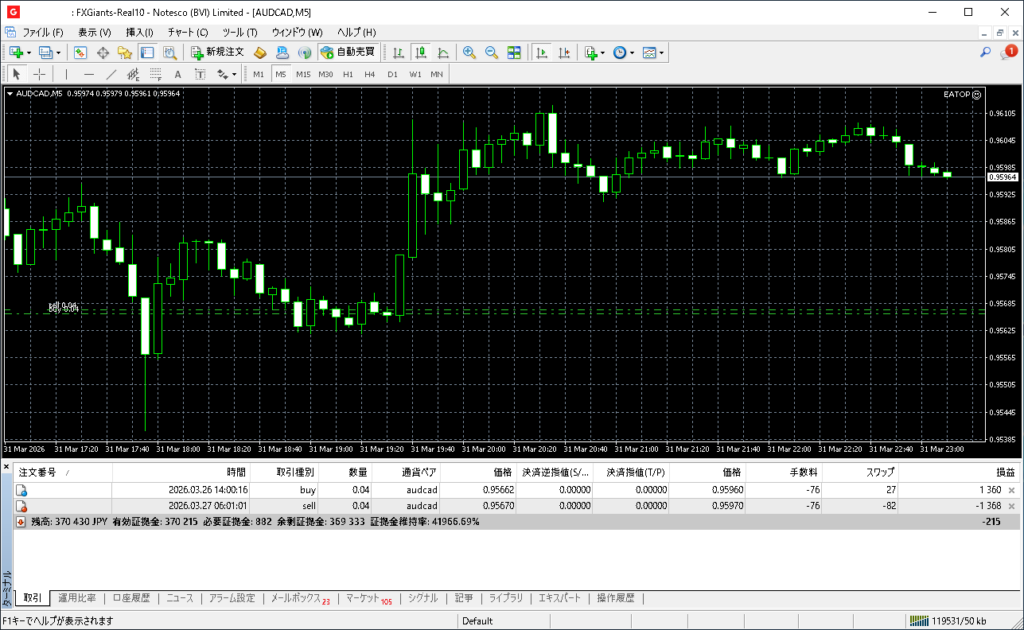Zoom in on the chart
The image size is (1024, 630).
point(468,52)
